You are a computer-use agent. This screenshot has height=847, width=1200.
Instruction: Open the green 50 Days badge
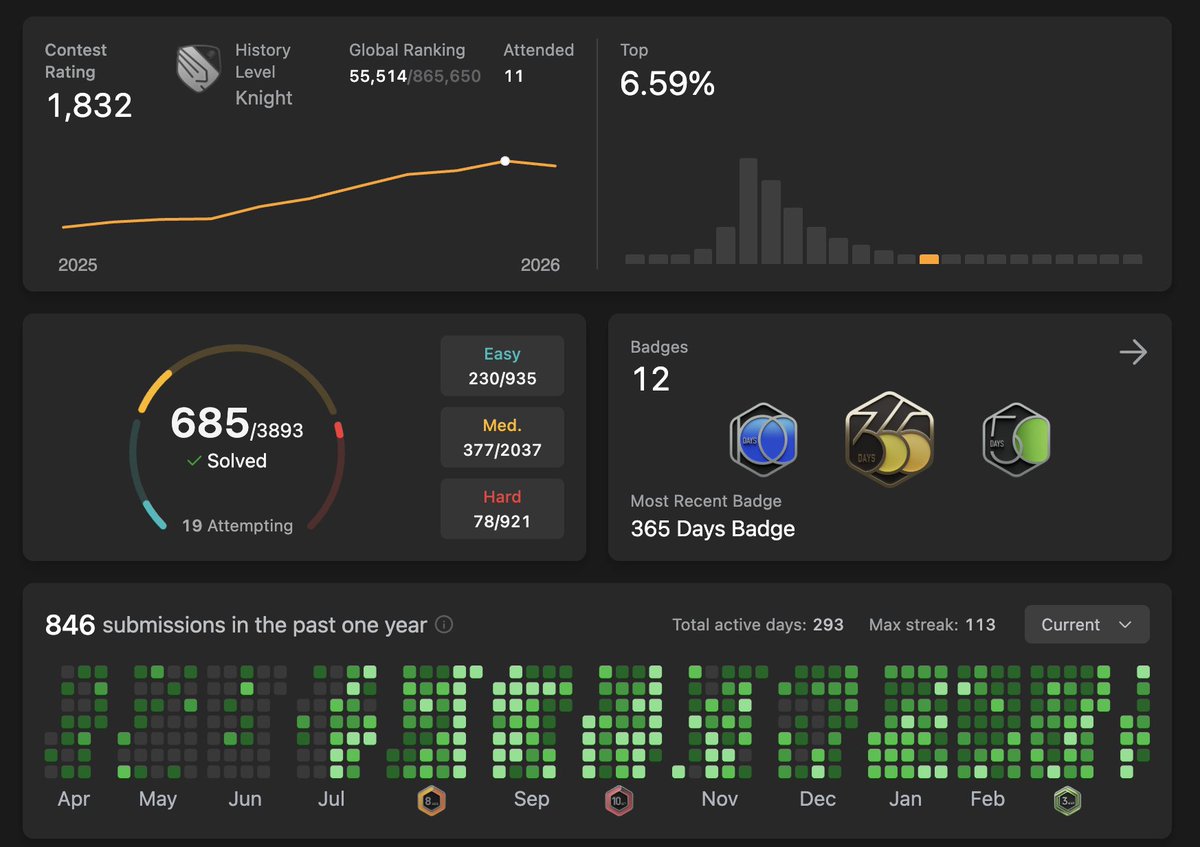(1016, 439)
